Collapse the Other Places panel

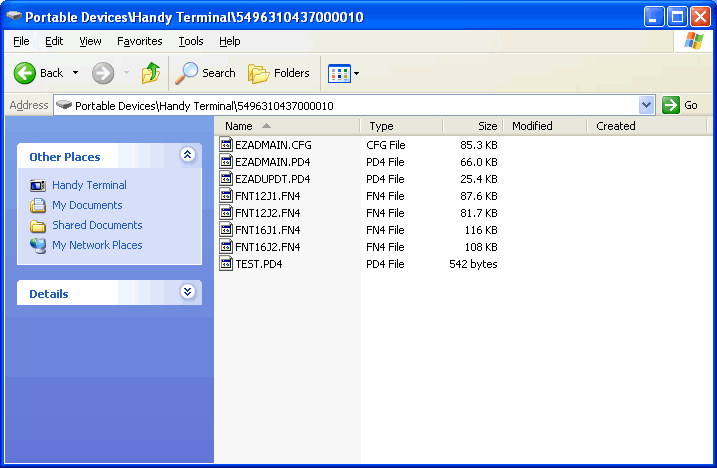tap(187, 155)
